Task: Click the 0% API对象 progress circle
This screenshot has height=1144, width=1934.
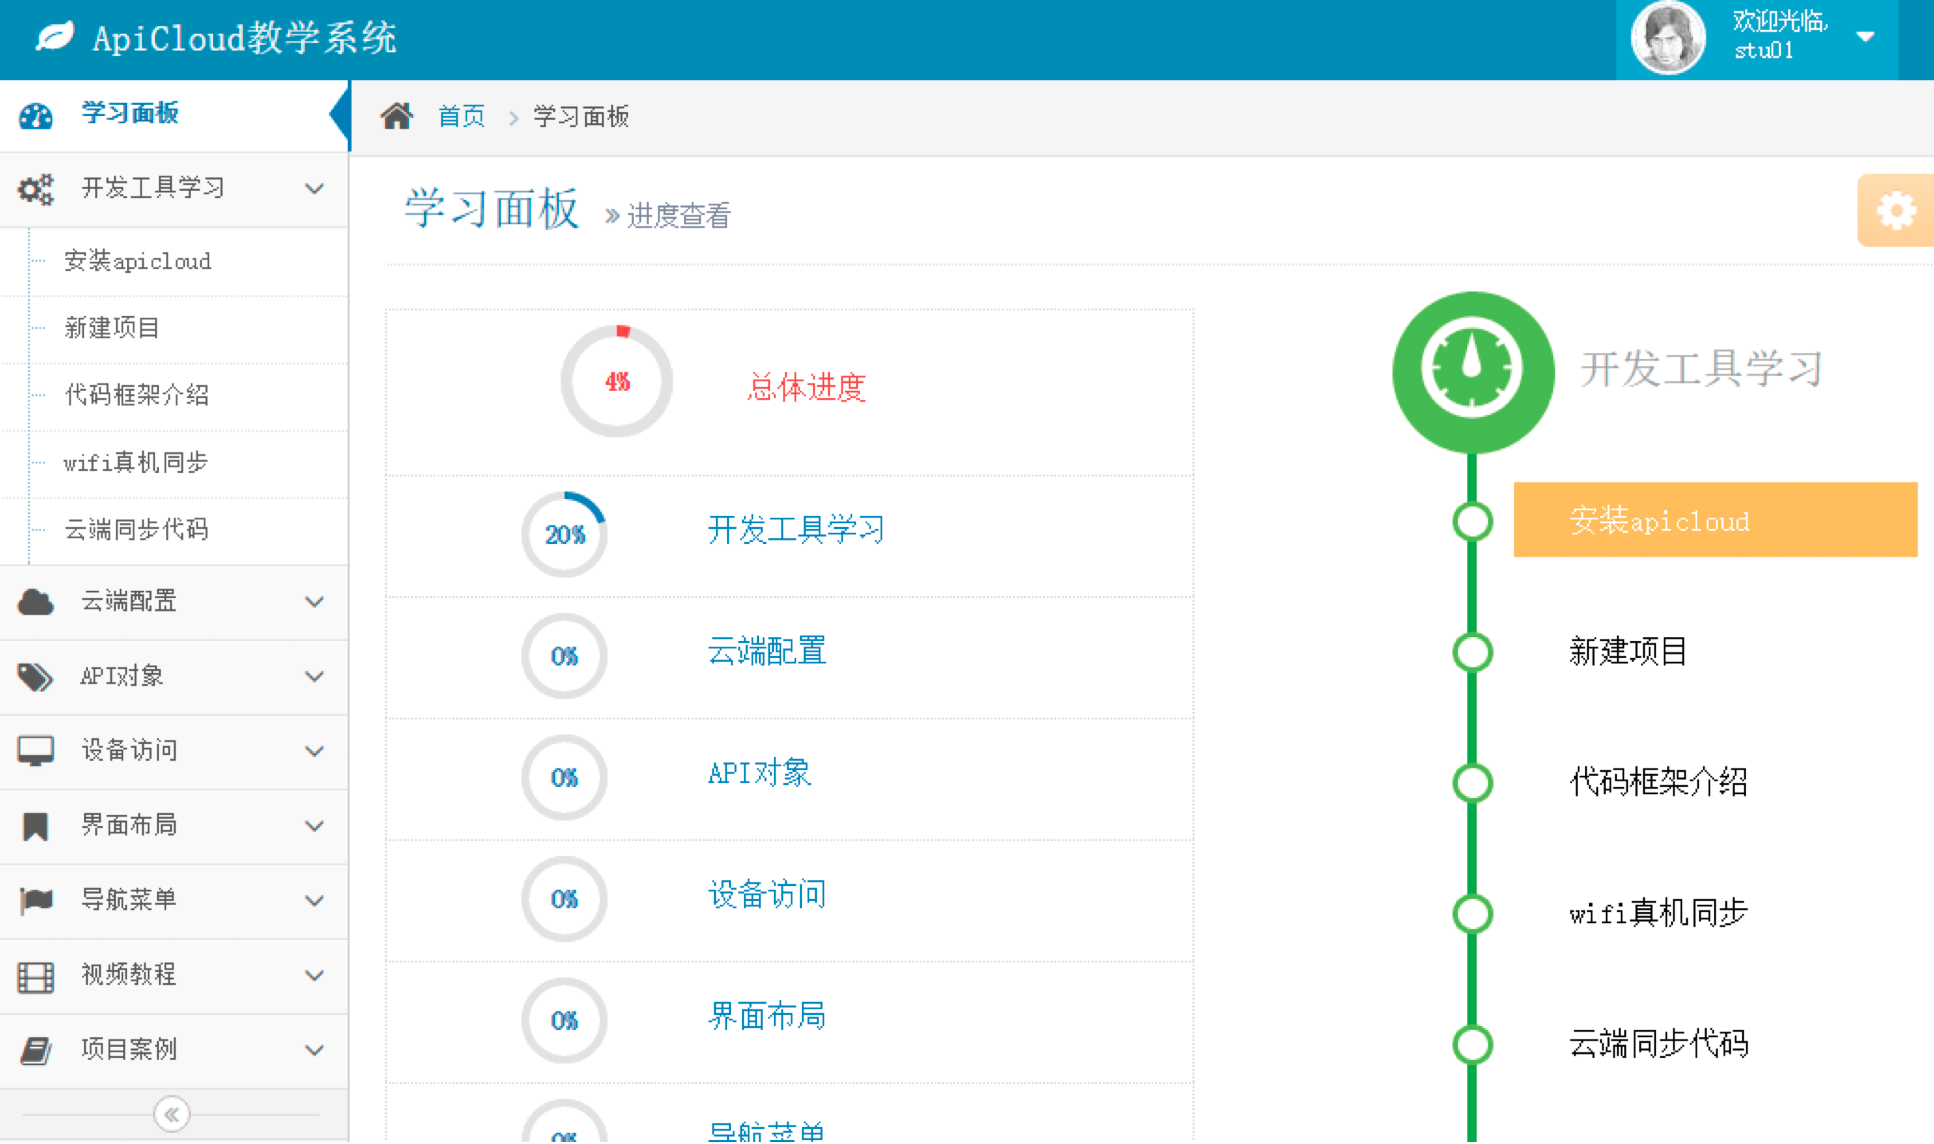Action: 565,777
